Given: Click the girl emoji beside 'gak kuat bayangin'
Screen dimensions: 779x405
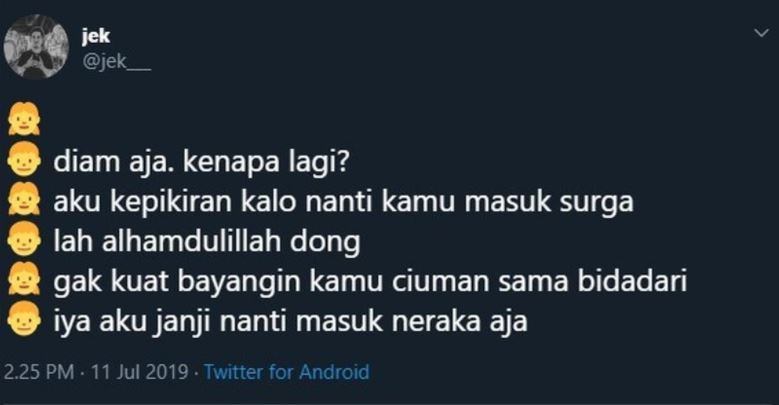Looking at the screenshot, I should [x=24, y=278].
